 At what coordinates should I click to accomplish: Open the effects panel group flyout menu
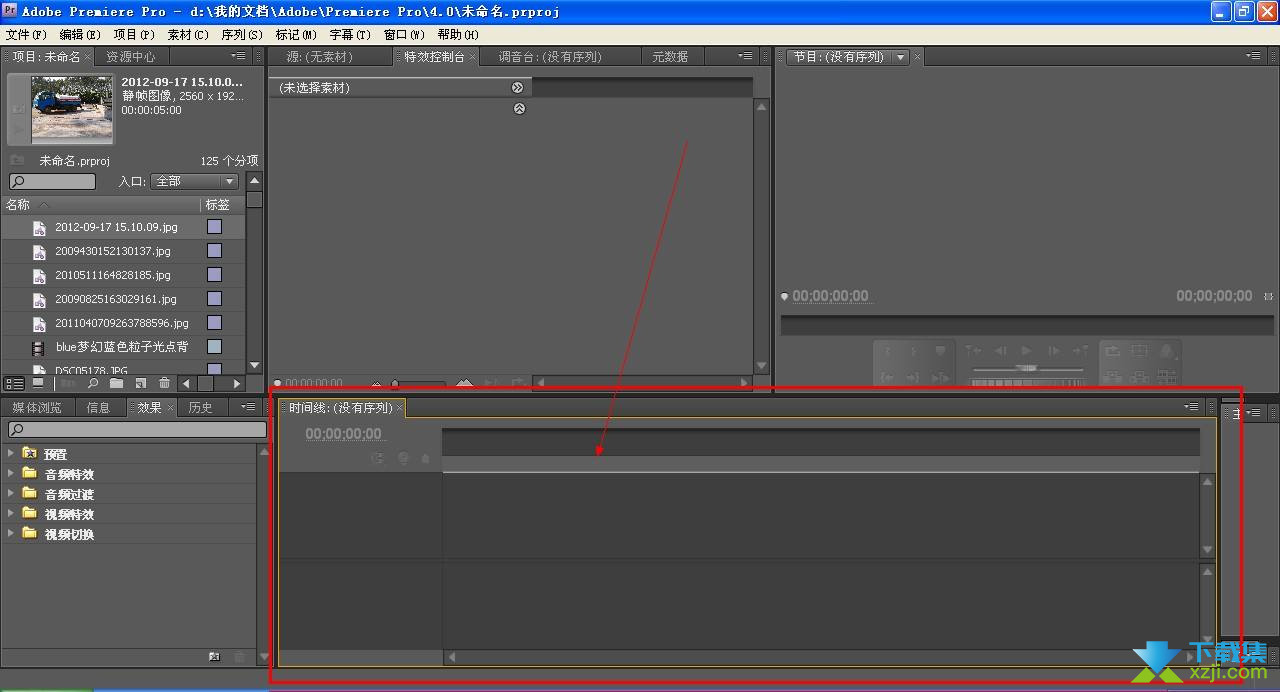(x=248, y=407)
